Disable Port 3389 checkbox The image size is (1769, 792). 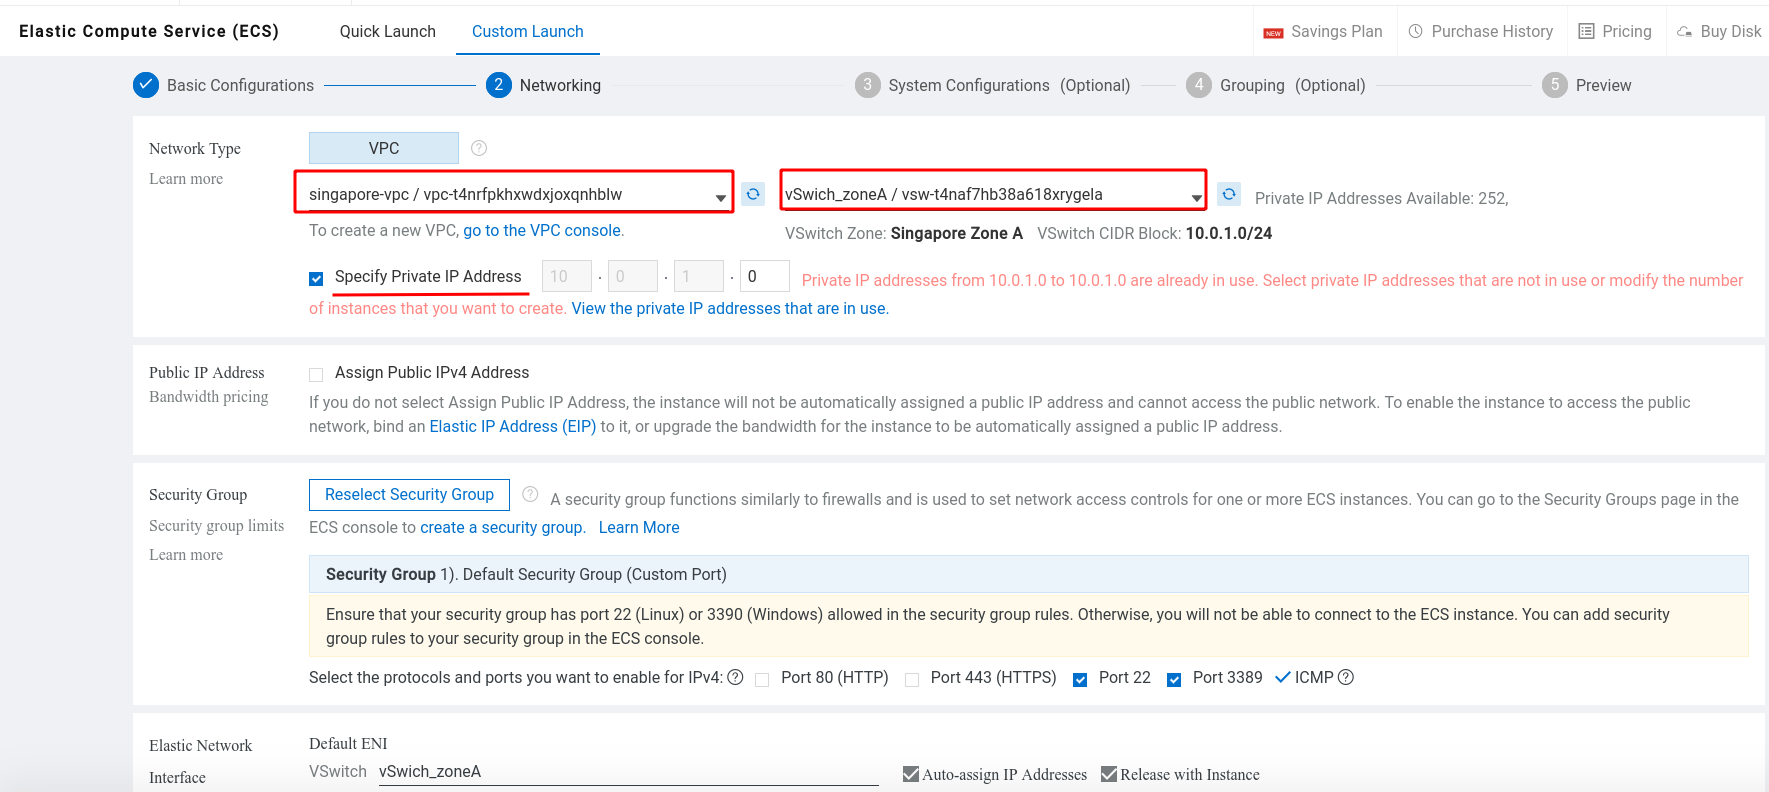tap(1174, 680)
